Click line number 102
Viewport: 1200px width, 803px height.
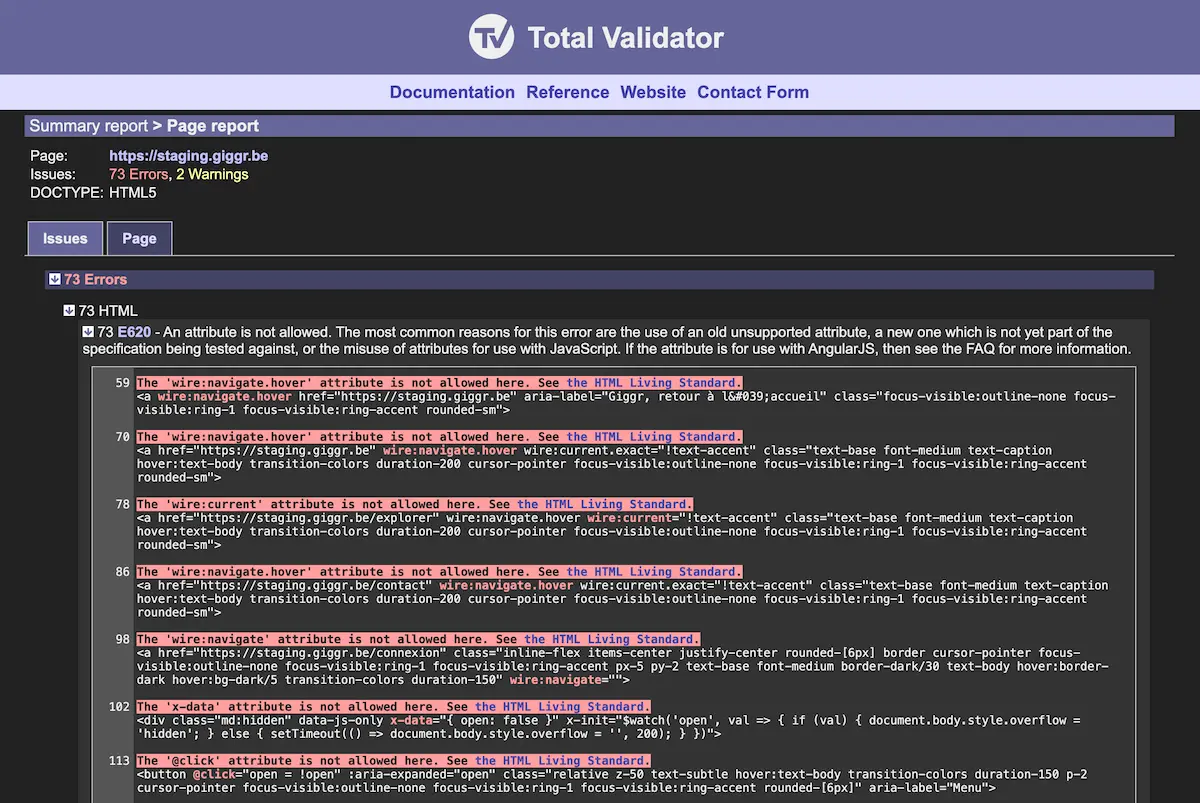[119, 707]
